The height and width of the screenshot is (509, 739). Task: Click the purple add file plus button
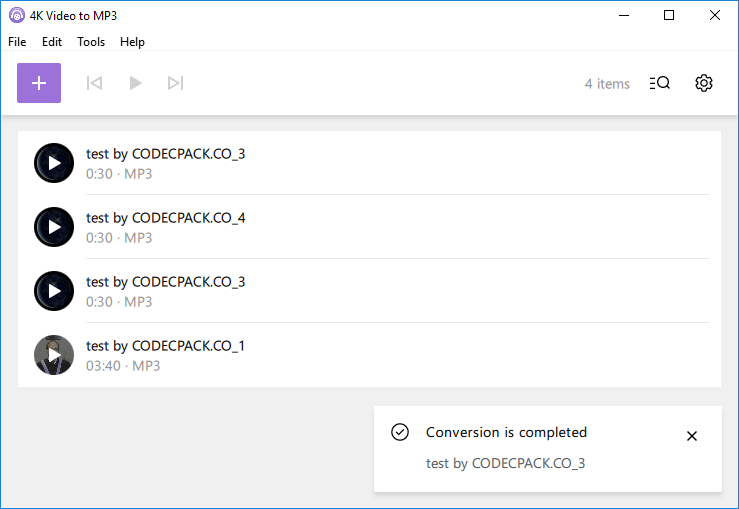coord(39,83)
